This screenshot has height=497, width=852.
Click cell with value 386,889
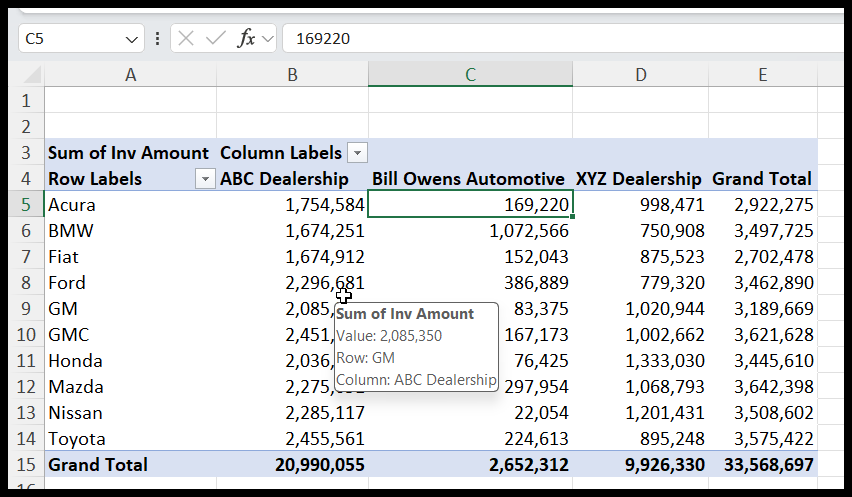click(x=471, y=283)
